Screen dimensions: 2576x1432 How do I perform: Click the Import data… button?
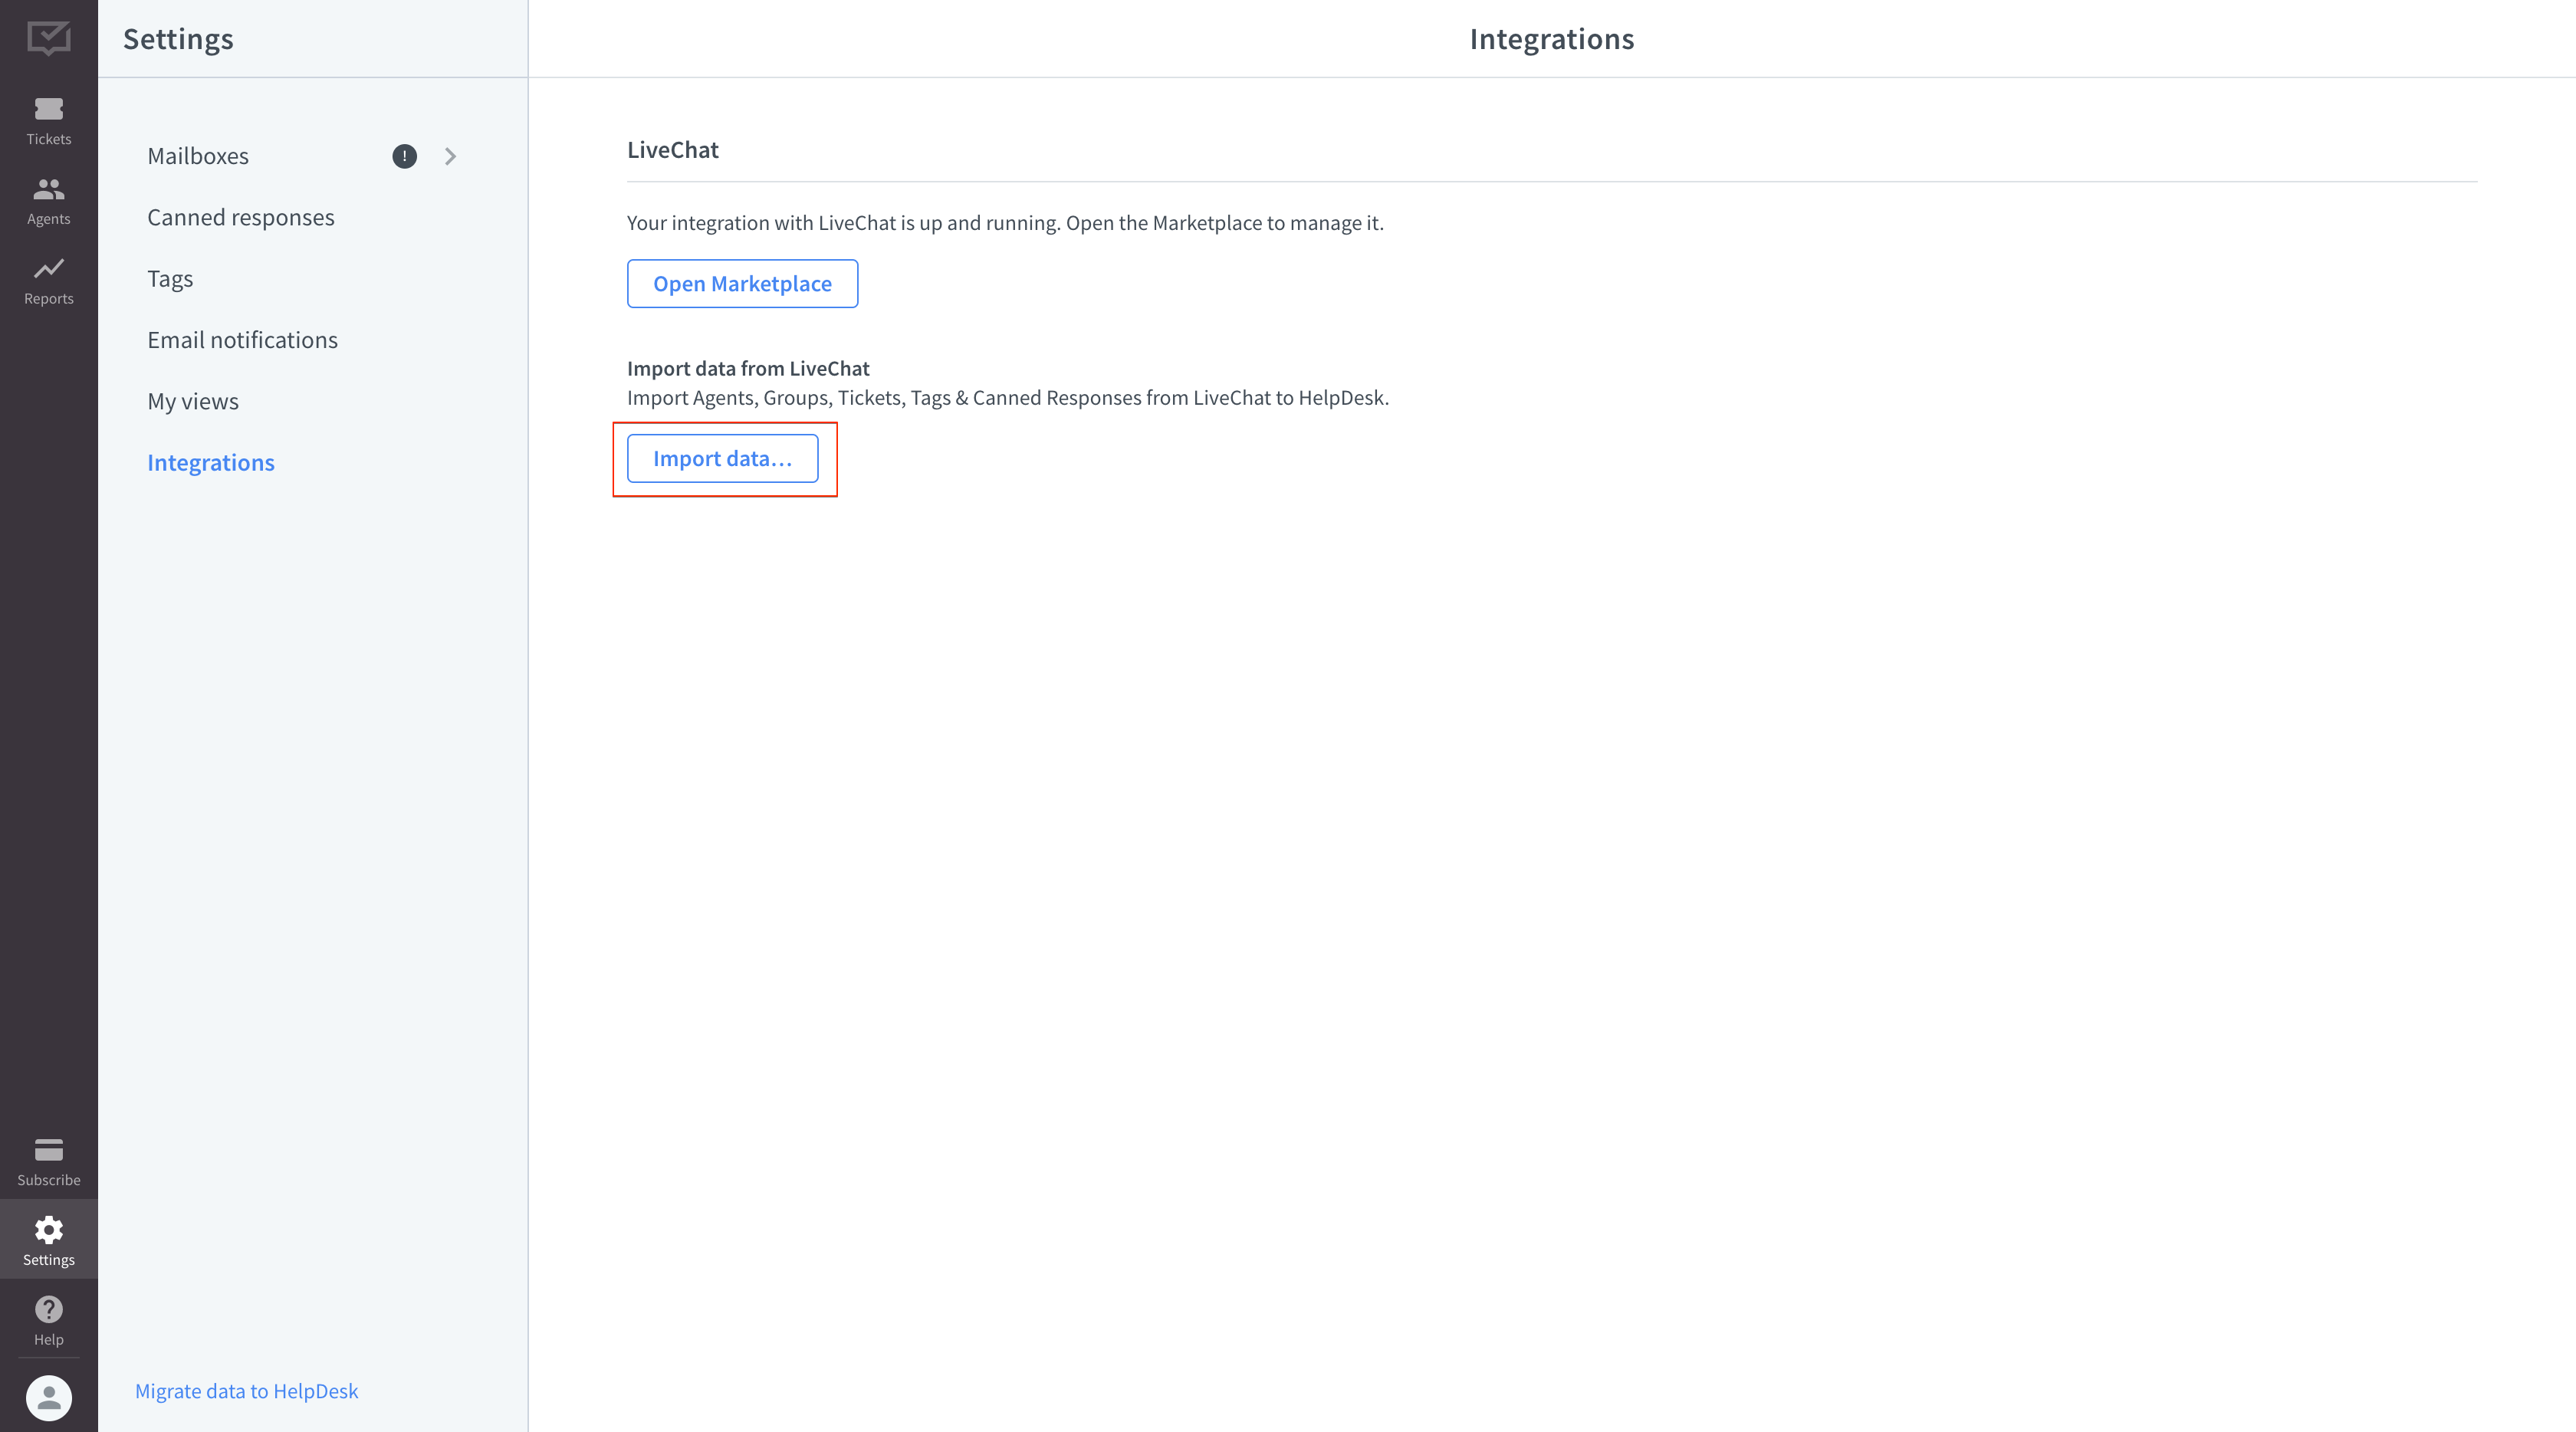(722, 458)
